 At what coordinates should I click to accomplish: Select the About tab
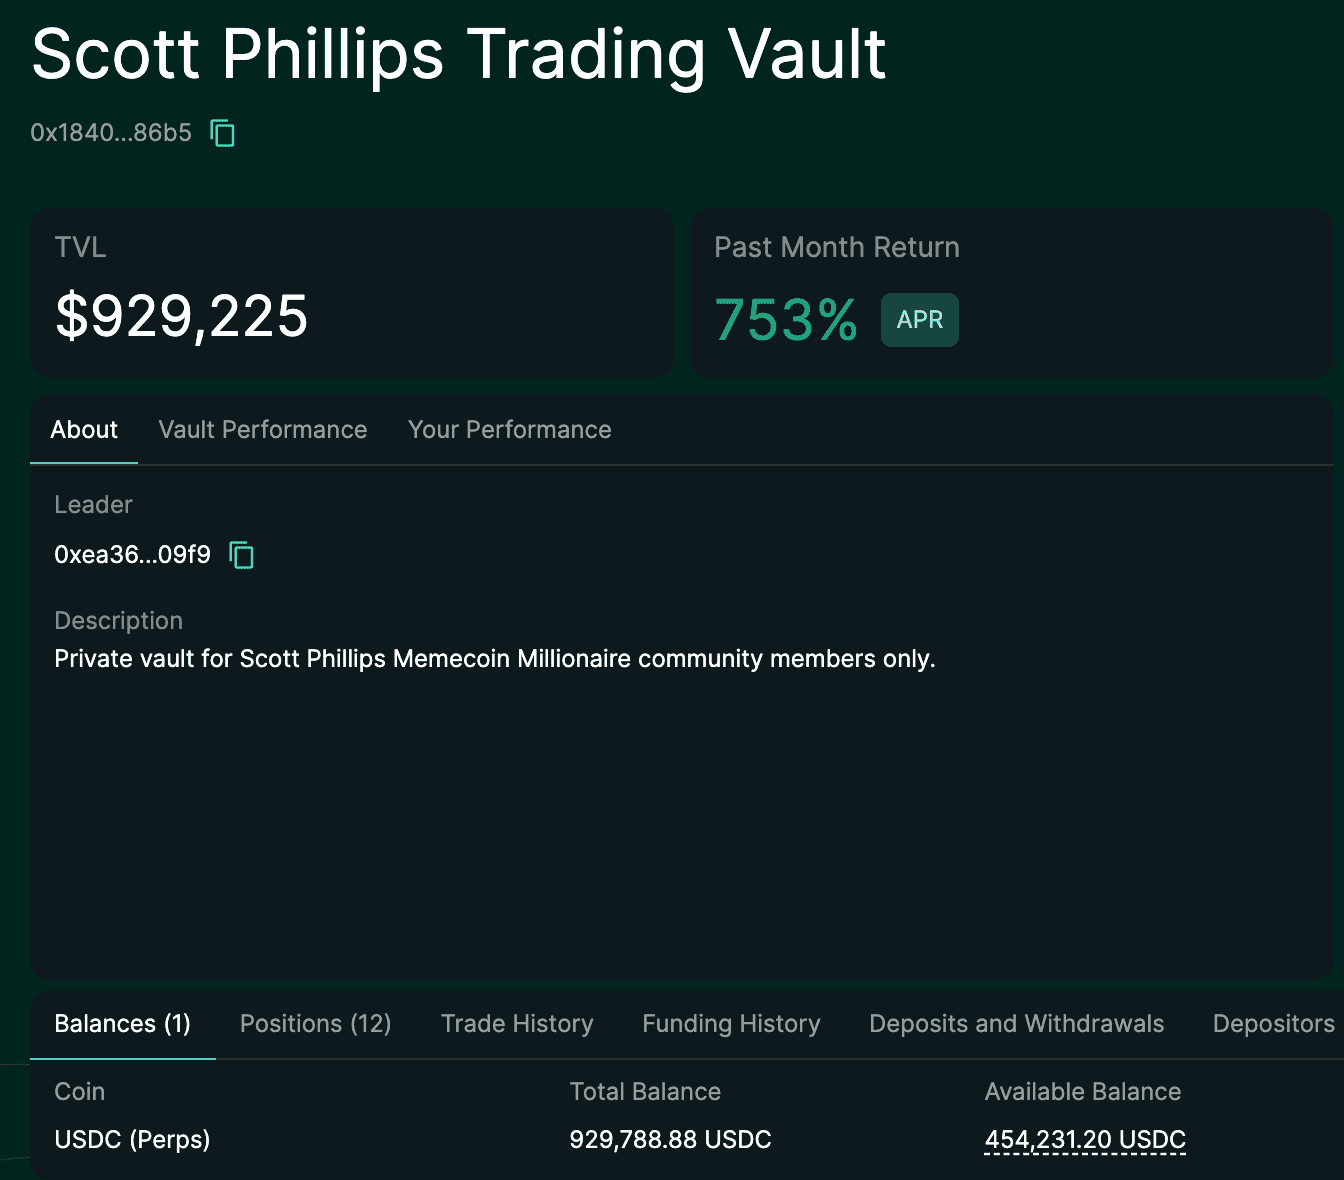pos(84,429)
